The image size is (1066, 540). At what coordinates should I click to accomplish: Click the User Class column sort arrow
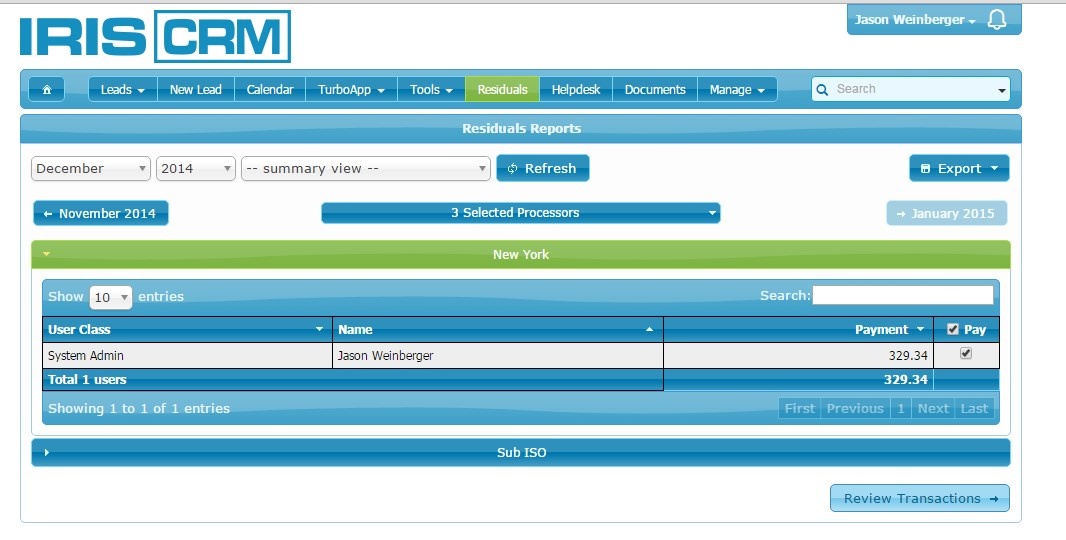(320, 329)
